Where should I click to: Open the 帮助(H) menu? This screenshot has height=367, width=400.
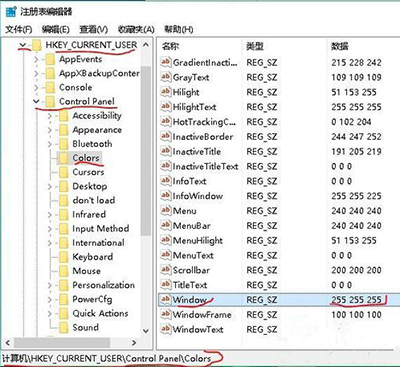coord(179,30)
